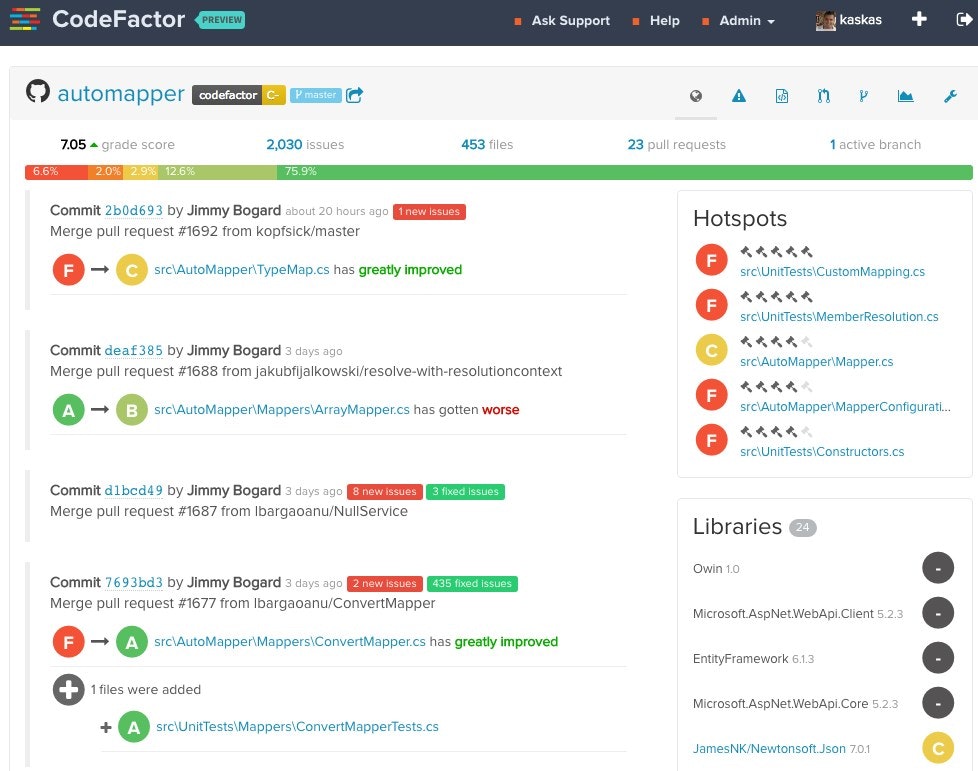Screen dimensions: 978x771
Task: Open the issues warning triangle icon
Action: click(x=738, y=95)
